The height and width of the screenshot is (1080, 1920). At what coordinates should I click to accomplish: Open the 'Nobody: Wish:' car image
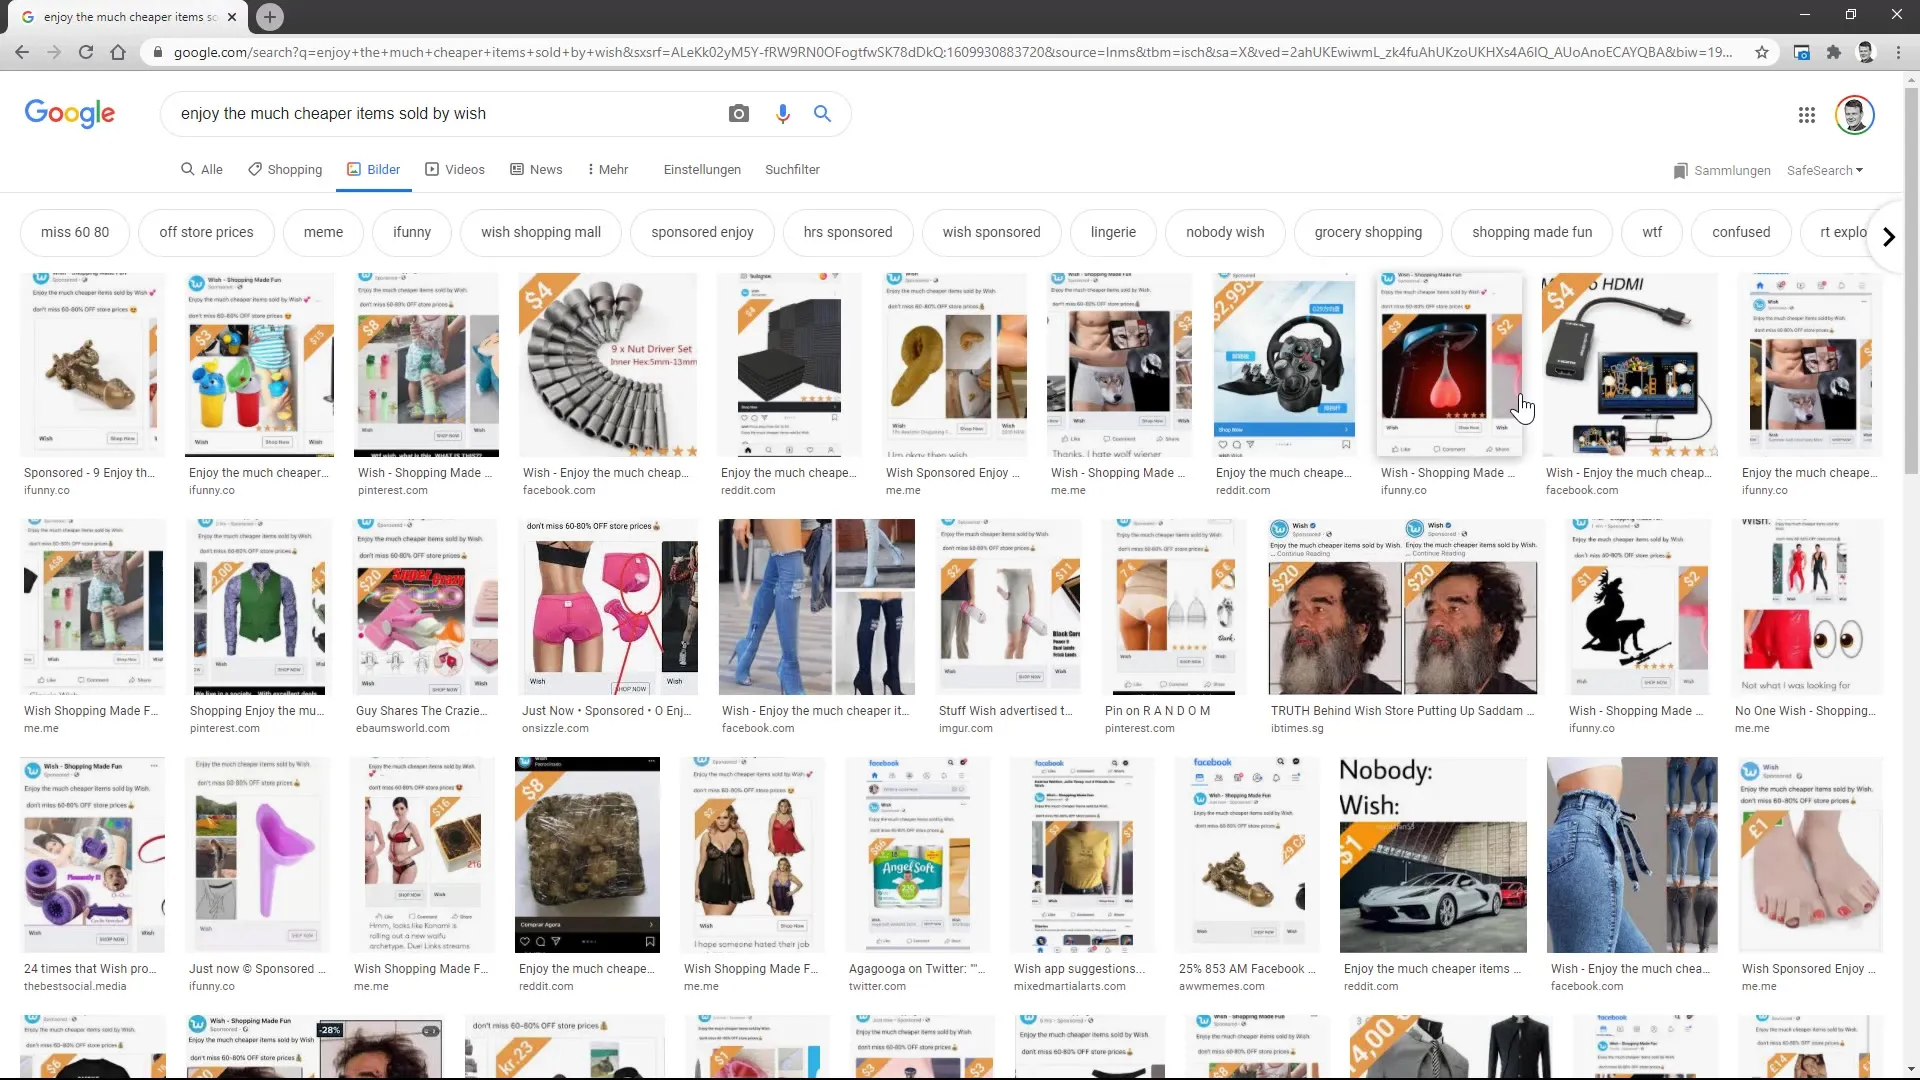1432,855
